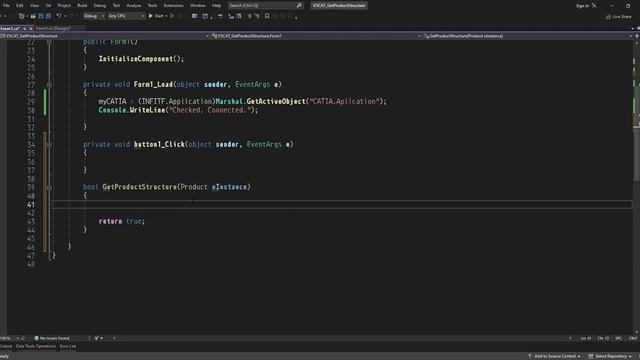Click the "CATIA.Aplication" string literal

344,101
